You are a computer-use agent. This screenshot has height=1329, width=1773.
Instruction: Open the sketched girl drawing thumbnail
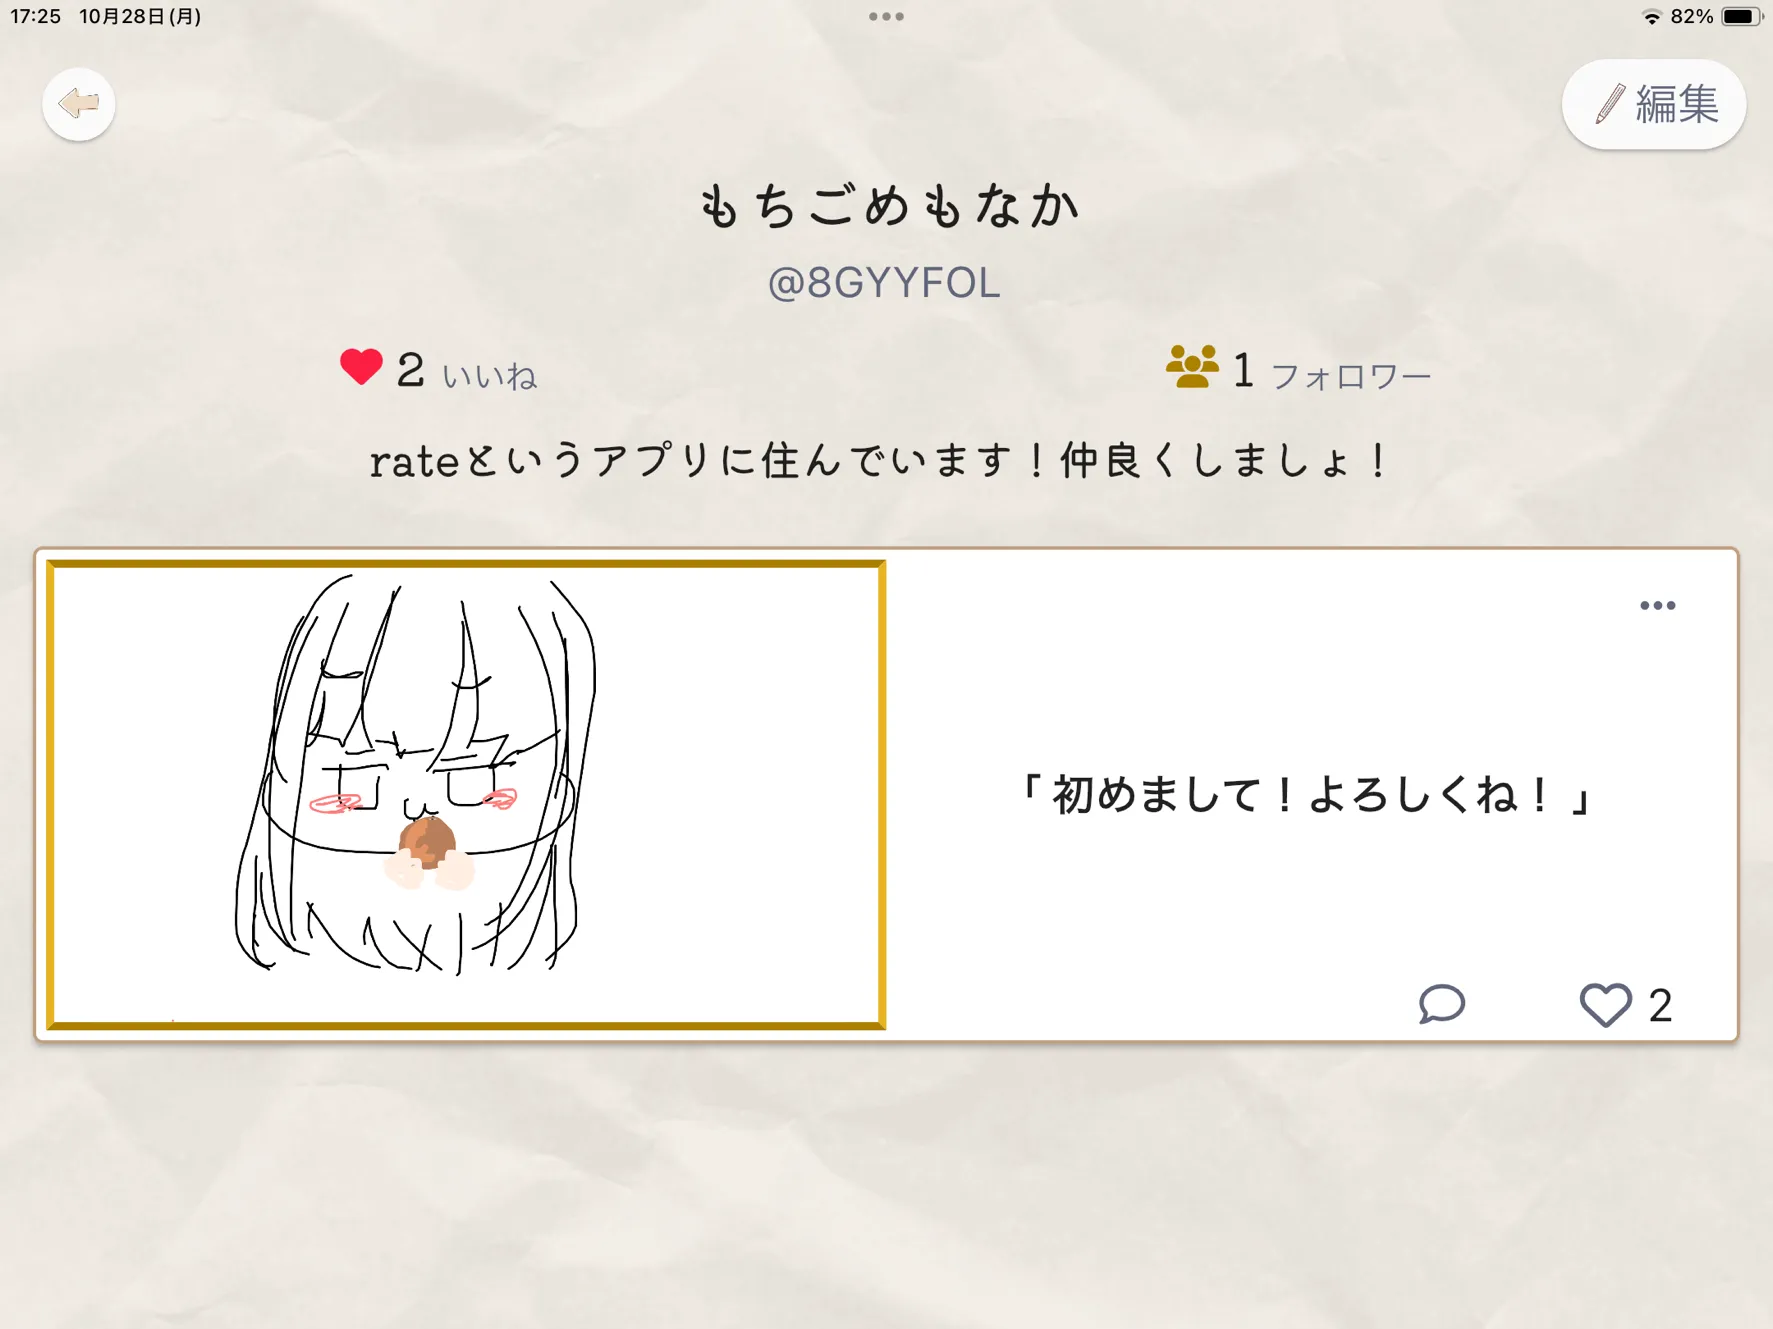pos(466,795)
